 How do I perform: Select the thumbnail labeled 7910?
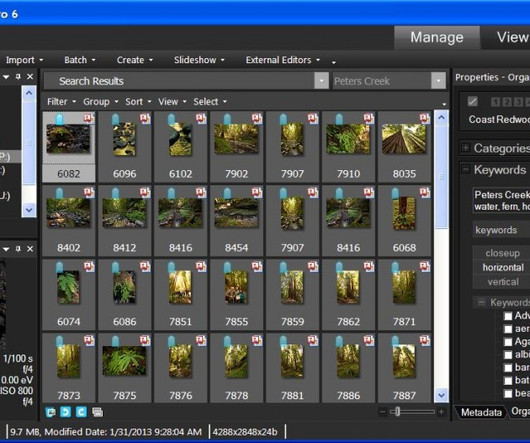[348, 147]
